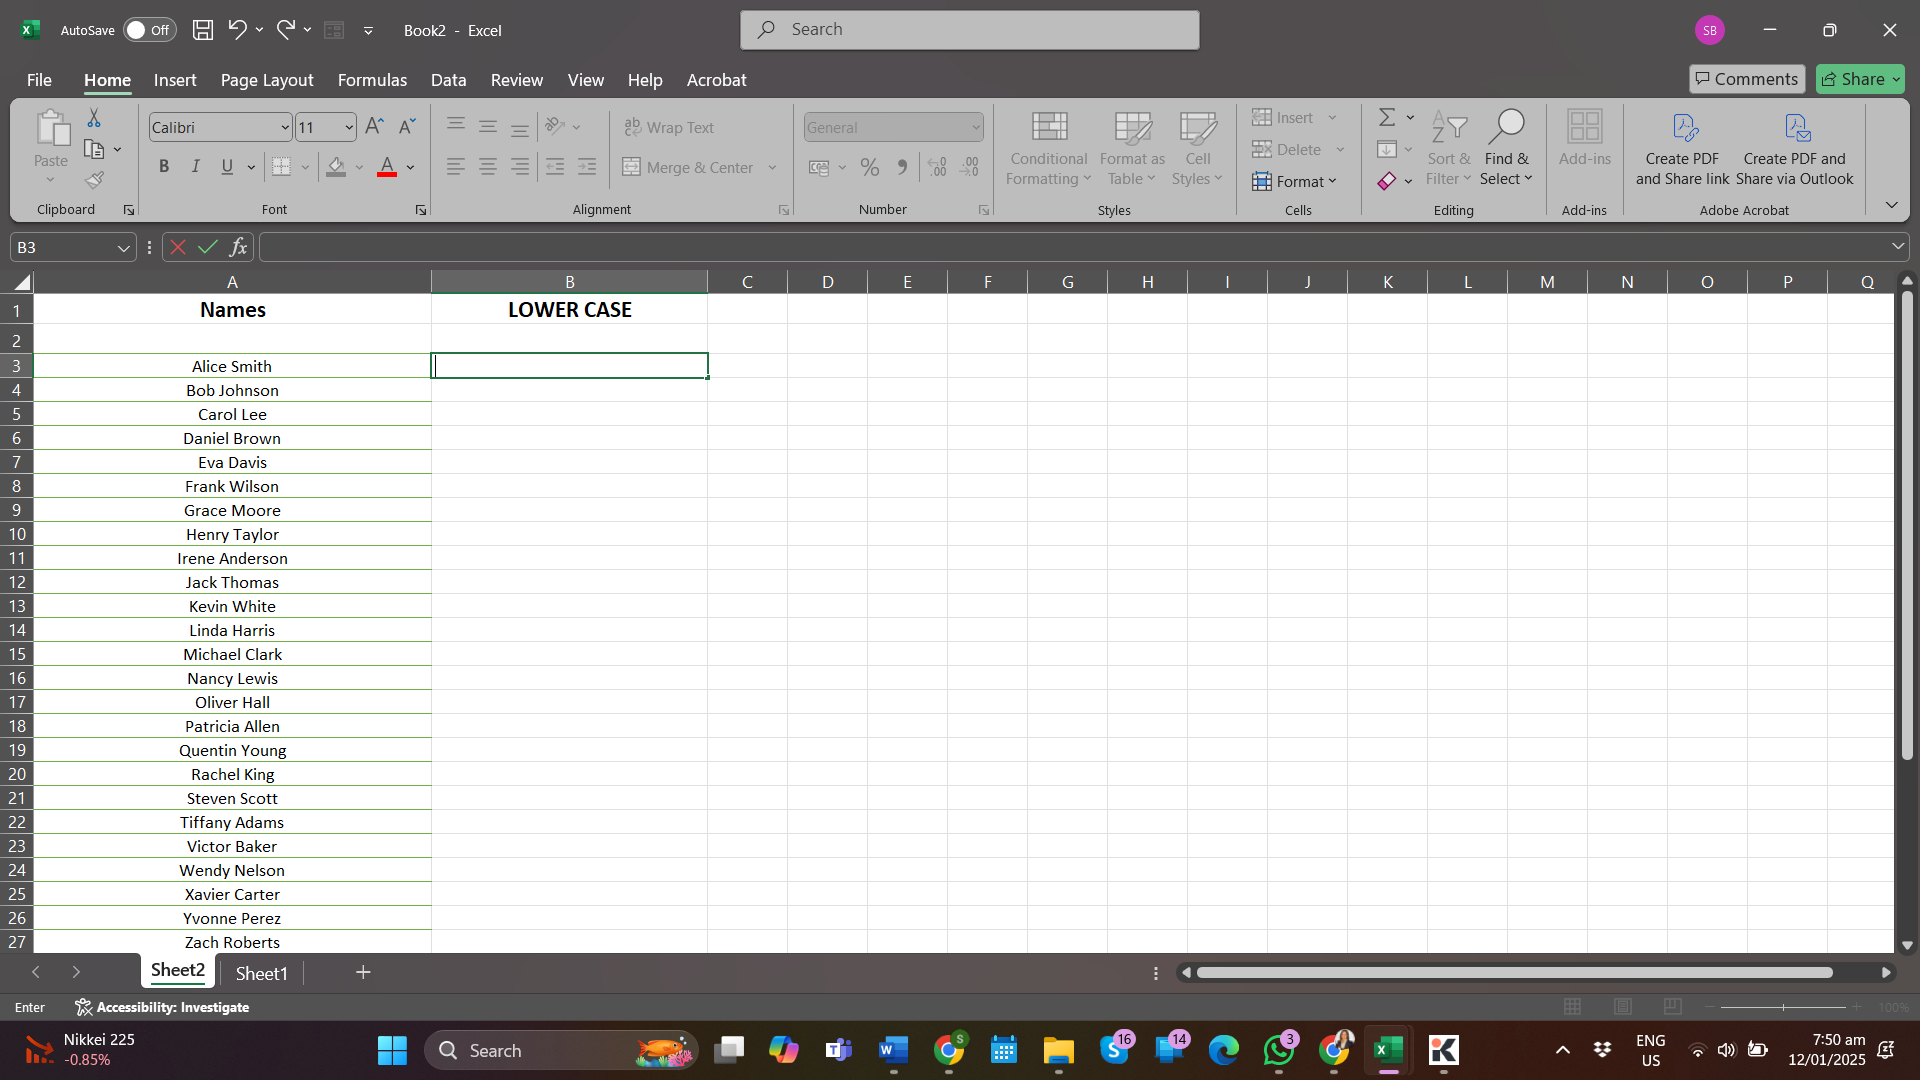Click the Percent Style icon
1920x1080 pixels.
(870, 167)
